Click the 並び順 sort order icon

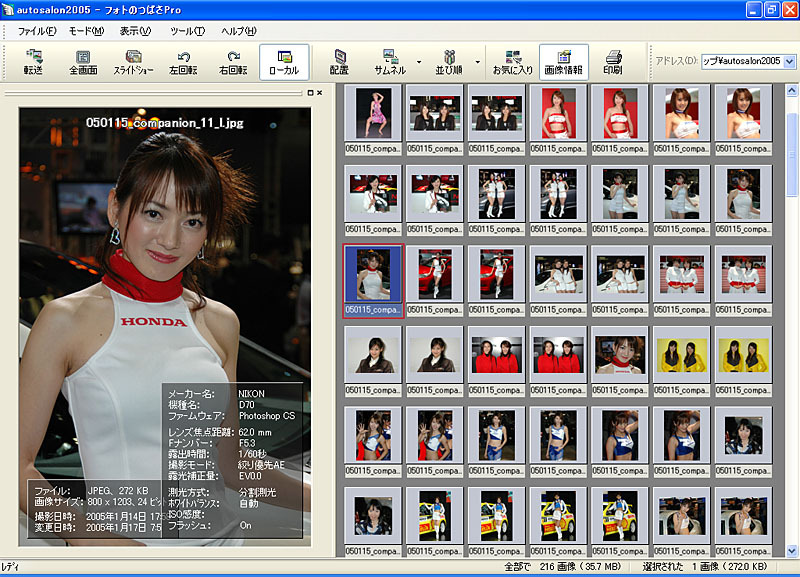click(449, 62)
